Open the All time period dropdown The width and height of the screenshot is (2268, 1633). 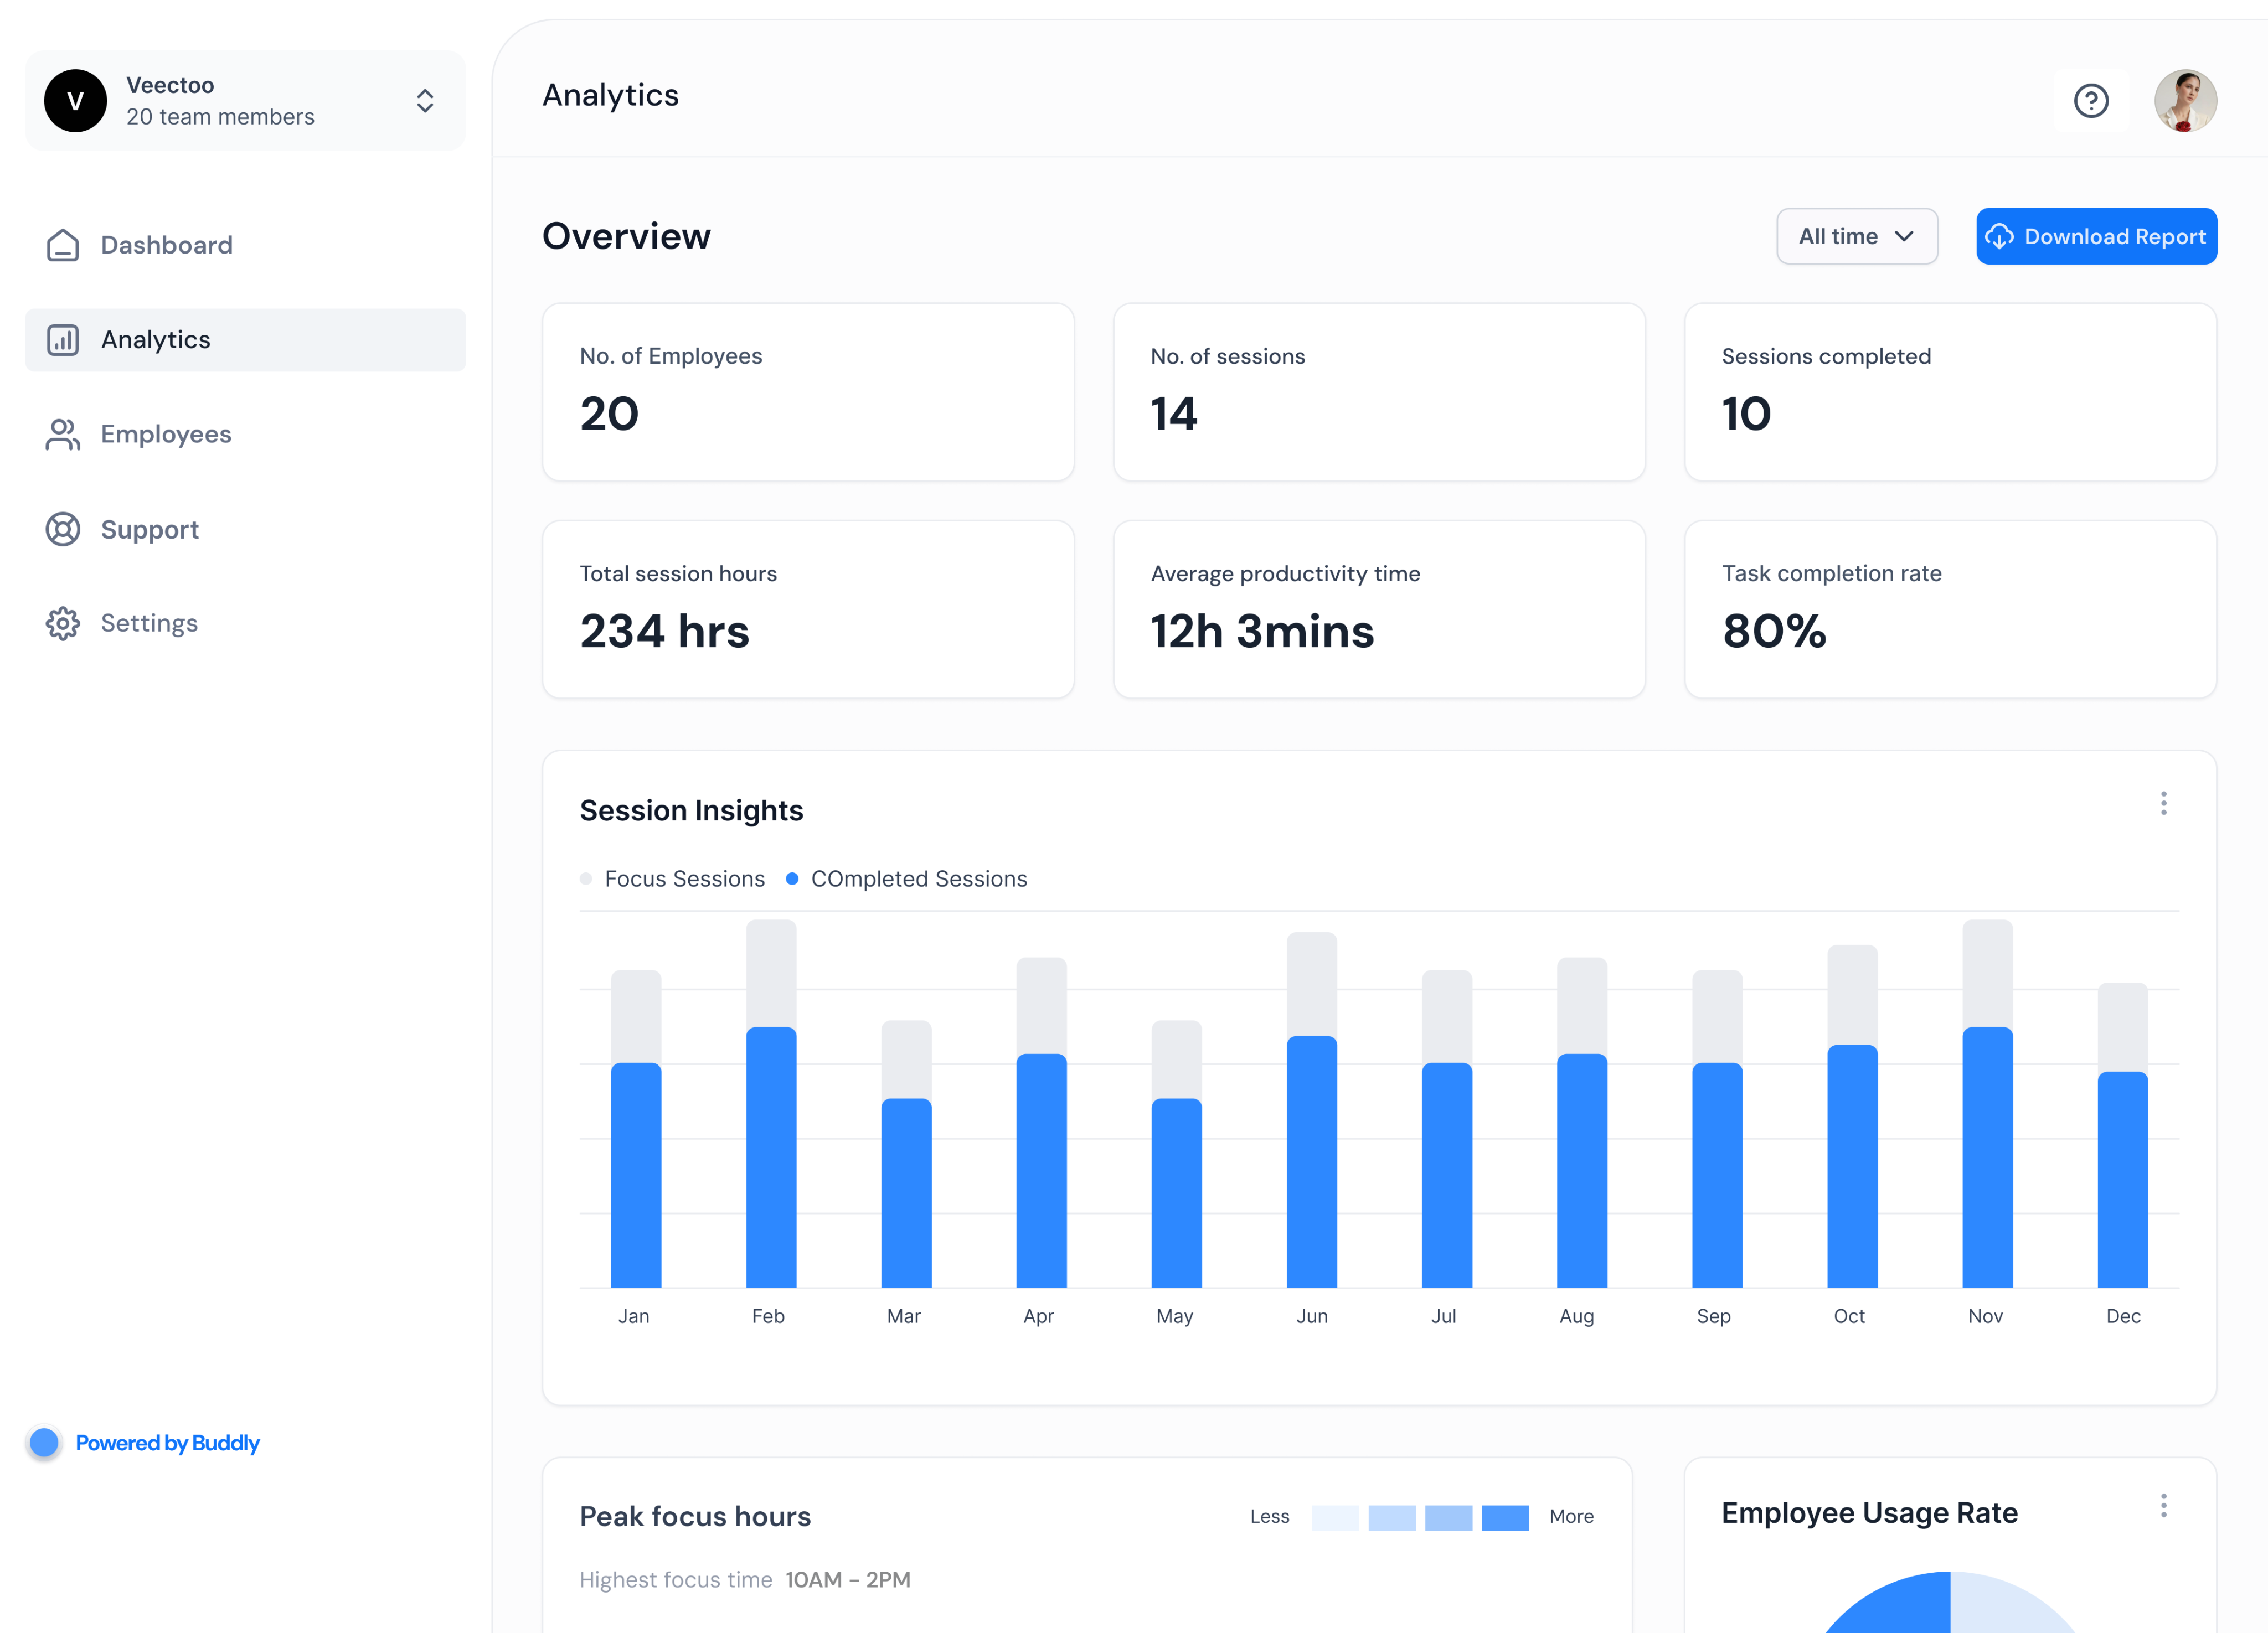pos(1857,236)
